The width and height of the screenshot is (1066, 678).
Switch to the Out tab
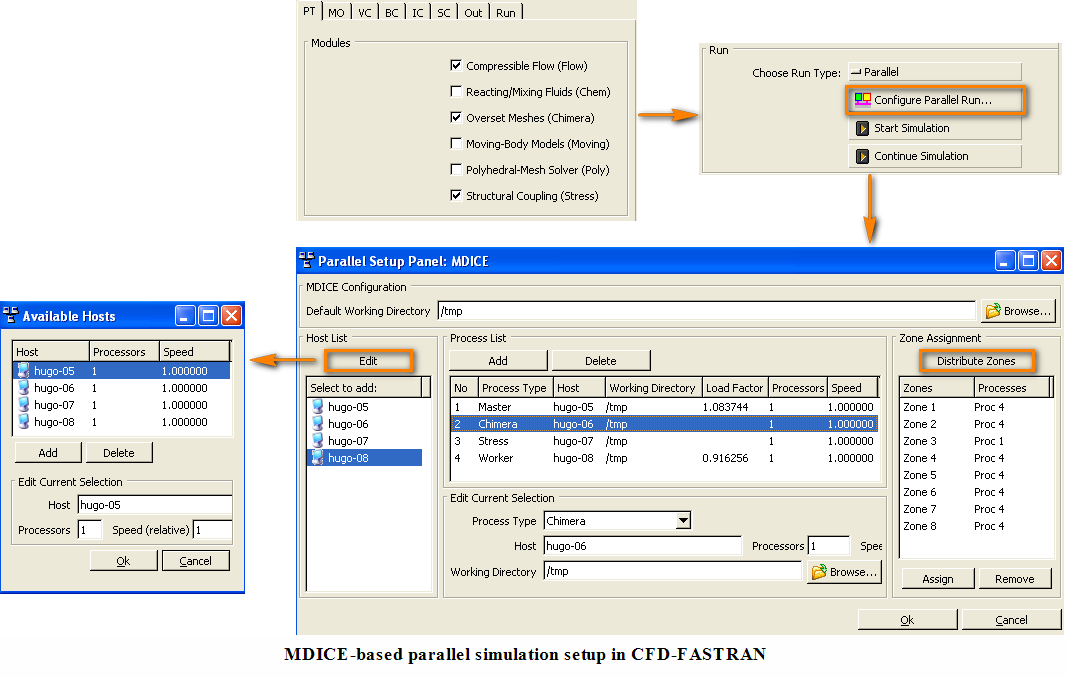pyautogui.click(x=473, y=12)
